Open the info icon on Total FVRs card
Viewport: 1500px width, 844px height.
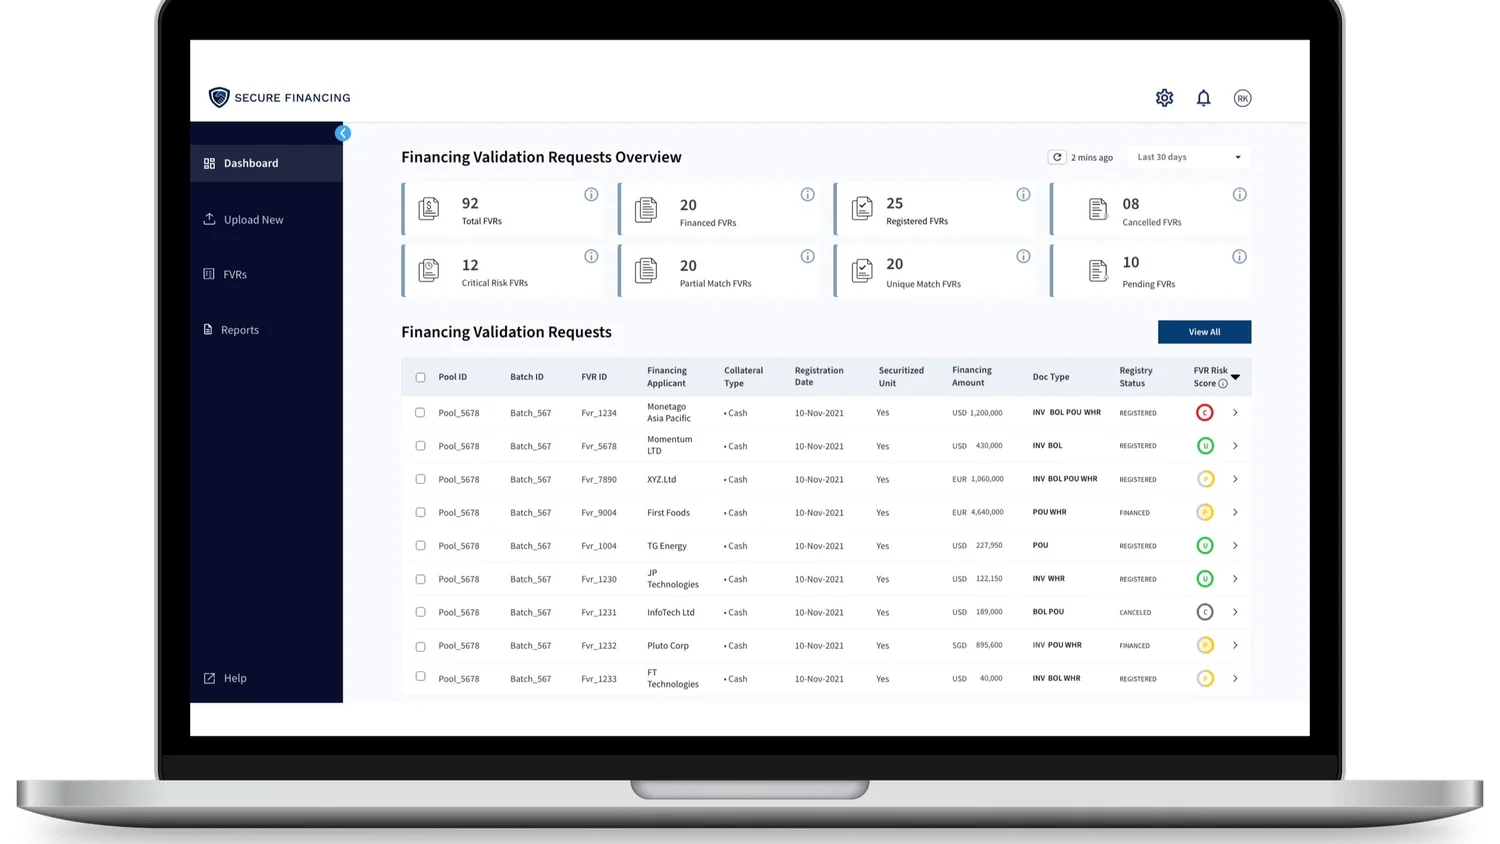coord(591,194)
